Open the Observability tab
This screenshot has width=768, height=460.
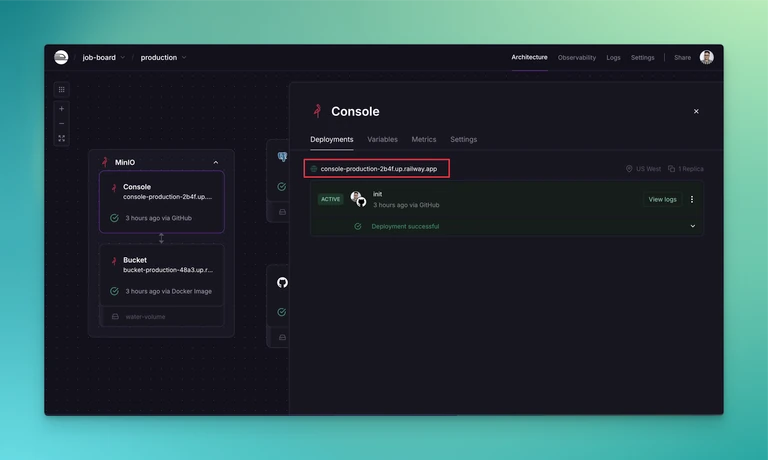(576, 58)
